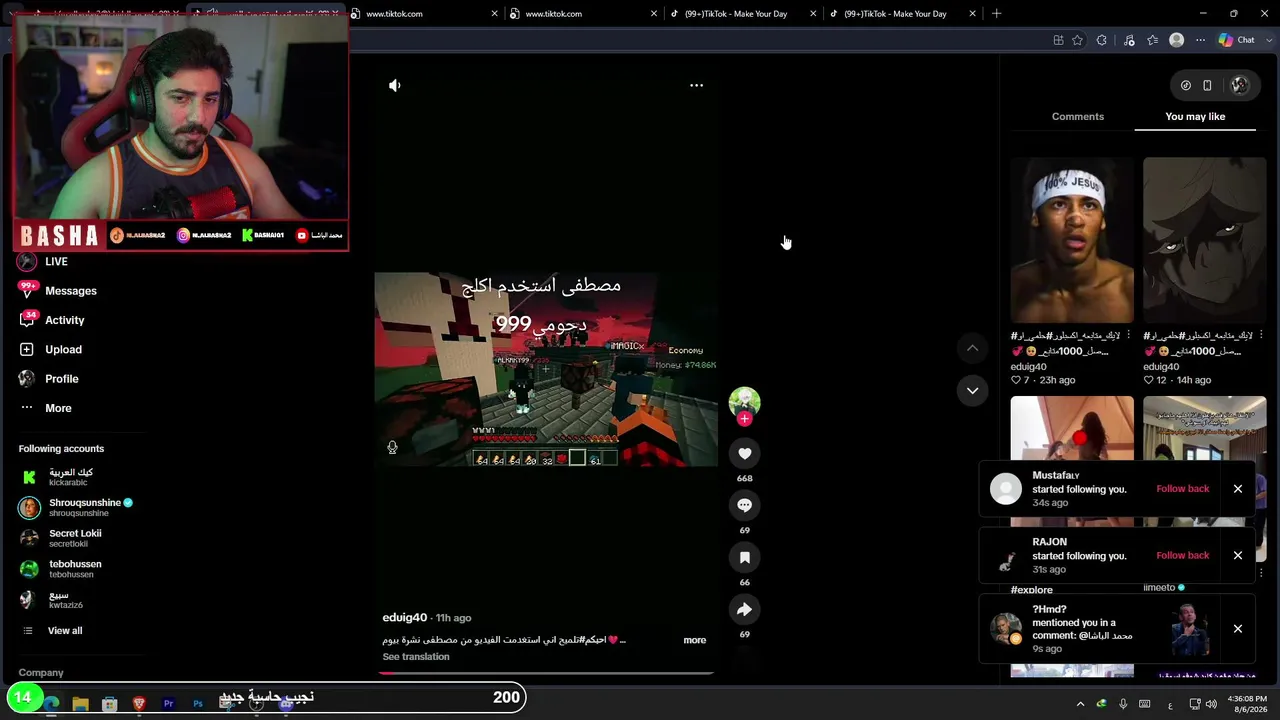The width and height of the screenshot is (1280, 720).
Task: Dismiss the RAJON follow notification
Action: pos(1237,555)
